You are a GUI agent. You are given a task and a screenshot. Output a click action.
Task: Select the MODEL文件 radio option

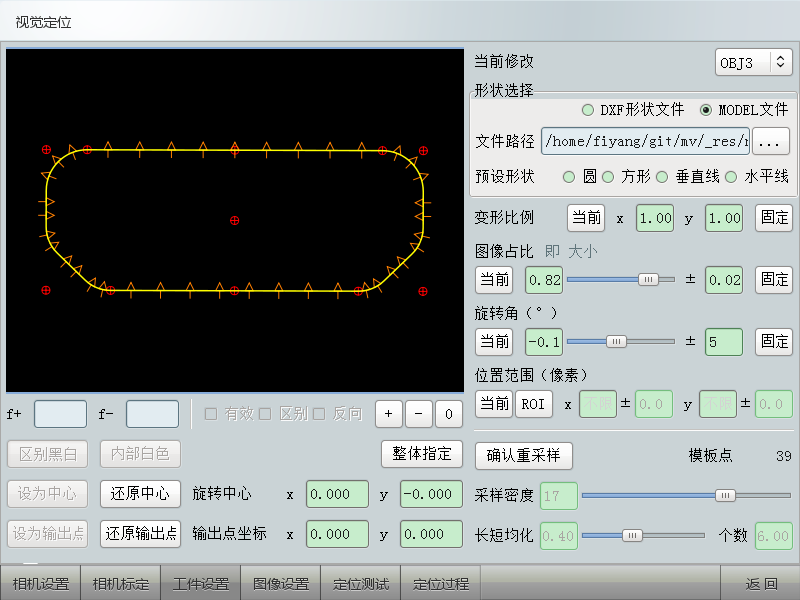point(706,109)
